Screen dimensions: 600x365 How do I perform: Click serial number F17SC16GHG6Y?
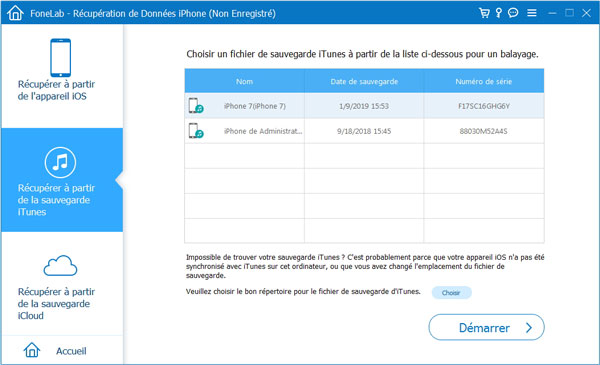[x=484, y=106]
